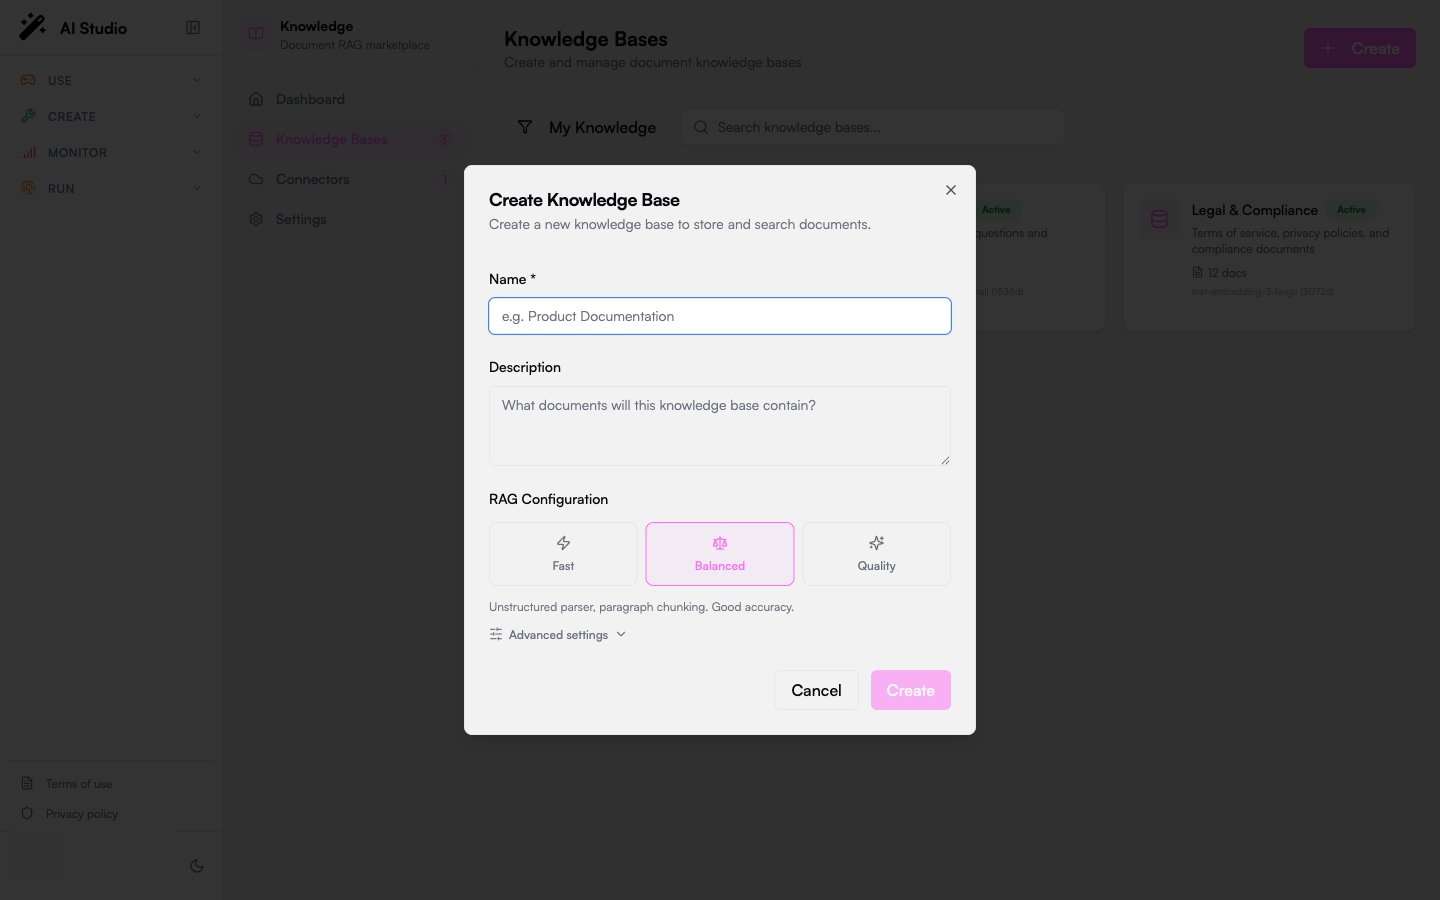The image size is (1440, 900).
Task: Open the Settings page
Action: point(351,219)
